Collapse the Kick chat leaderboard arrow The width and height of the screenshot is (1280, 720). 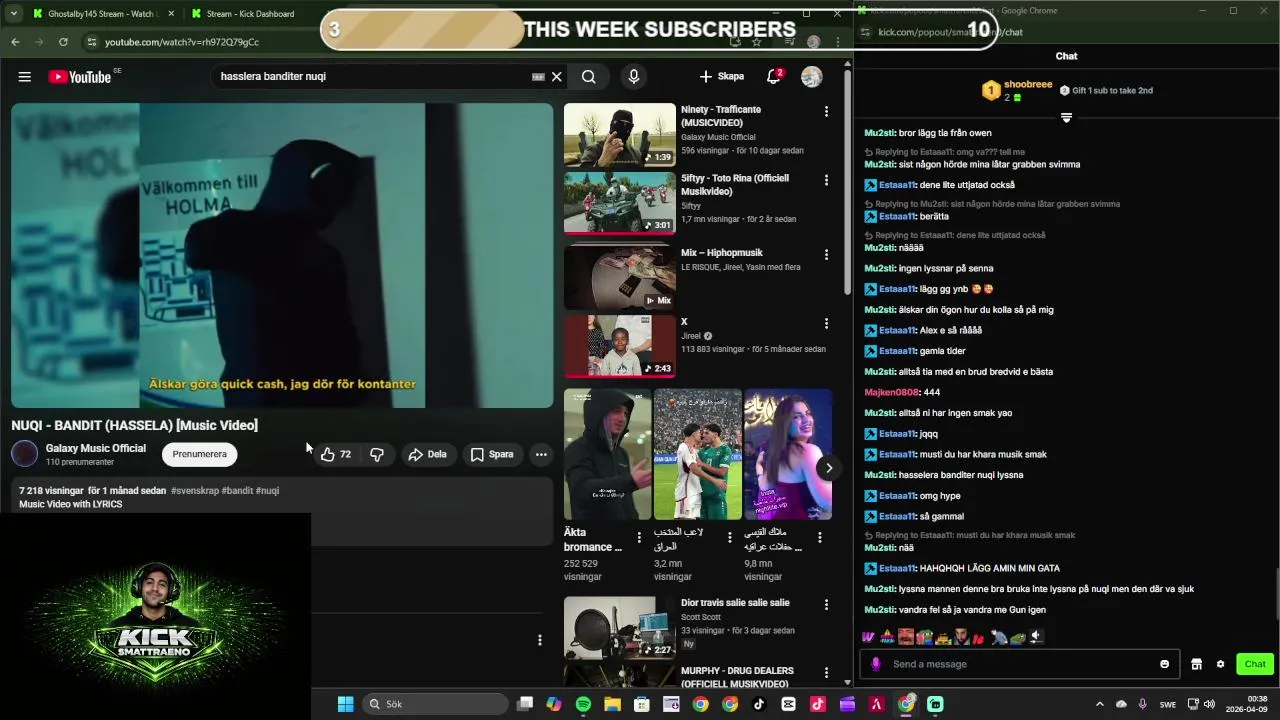[x=1066, y=118]
